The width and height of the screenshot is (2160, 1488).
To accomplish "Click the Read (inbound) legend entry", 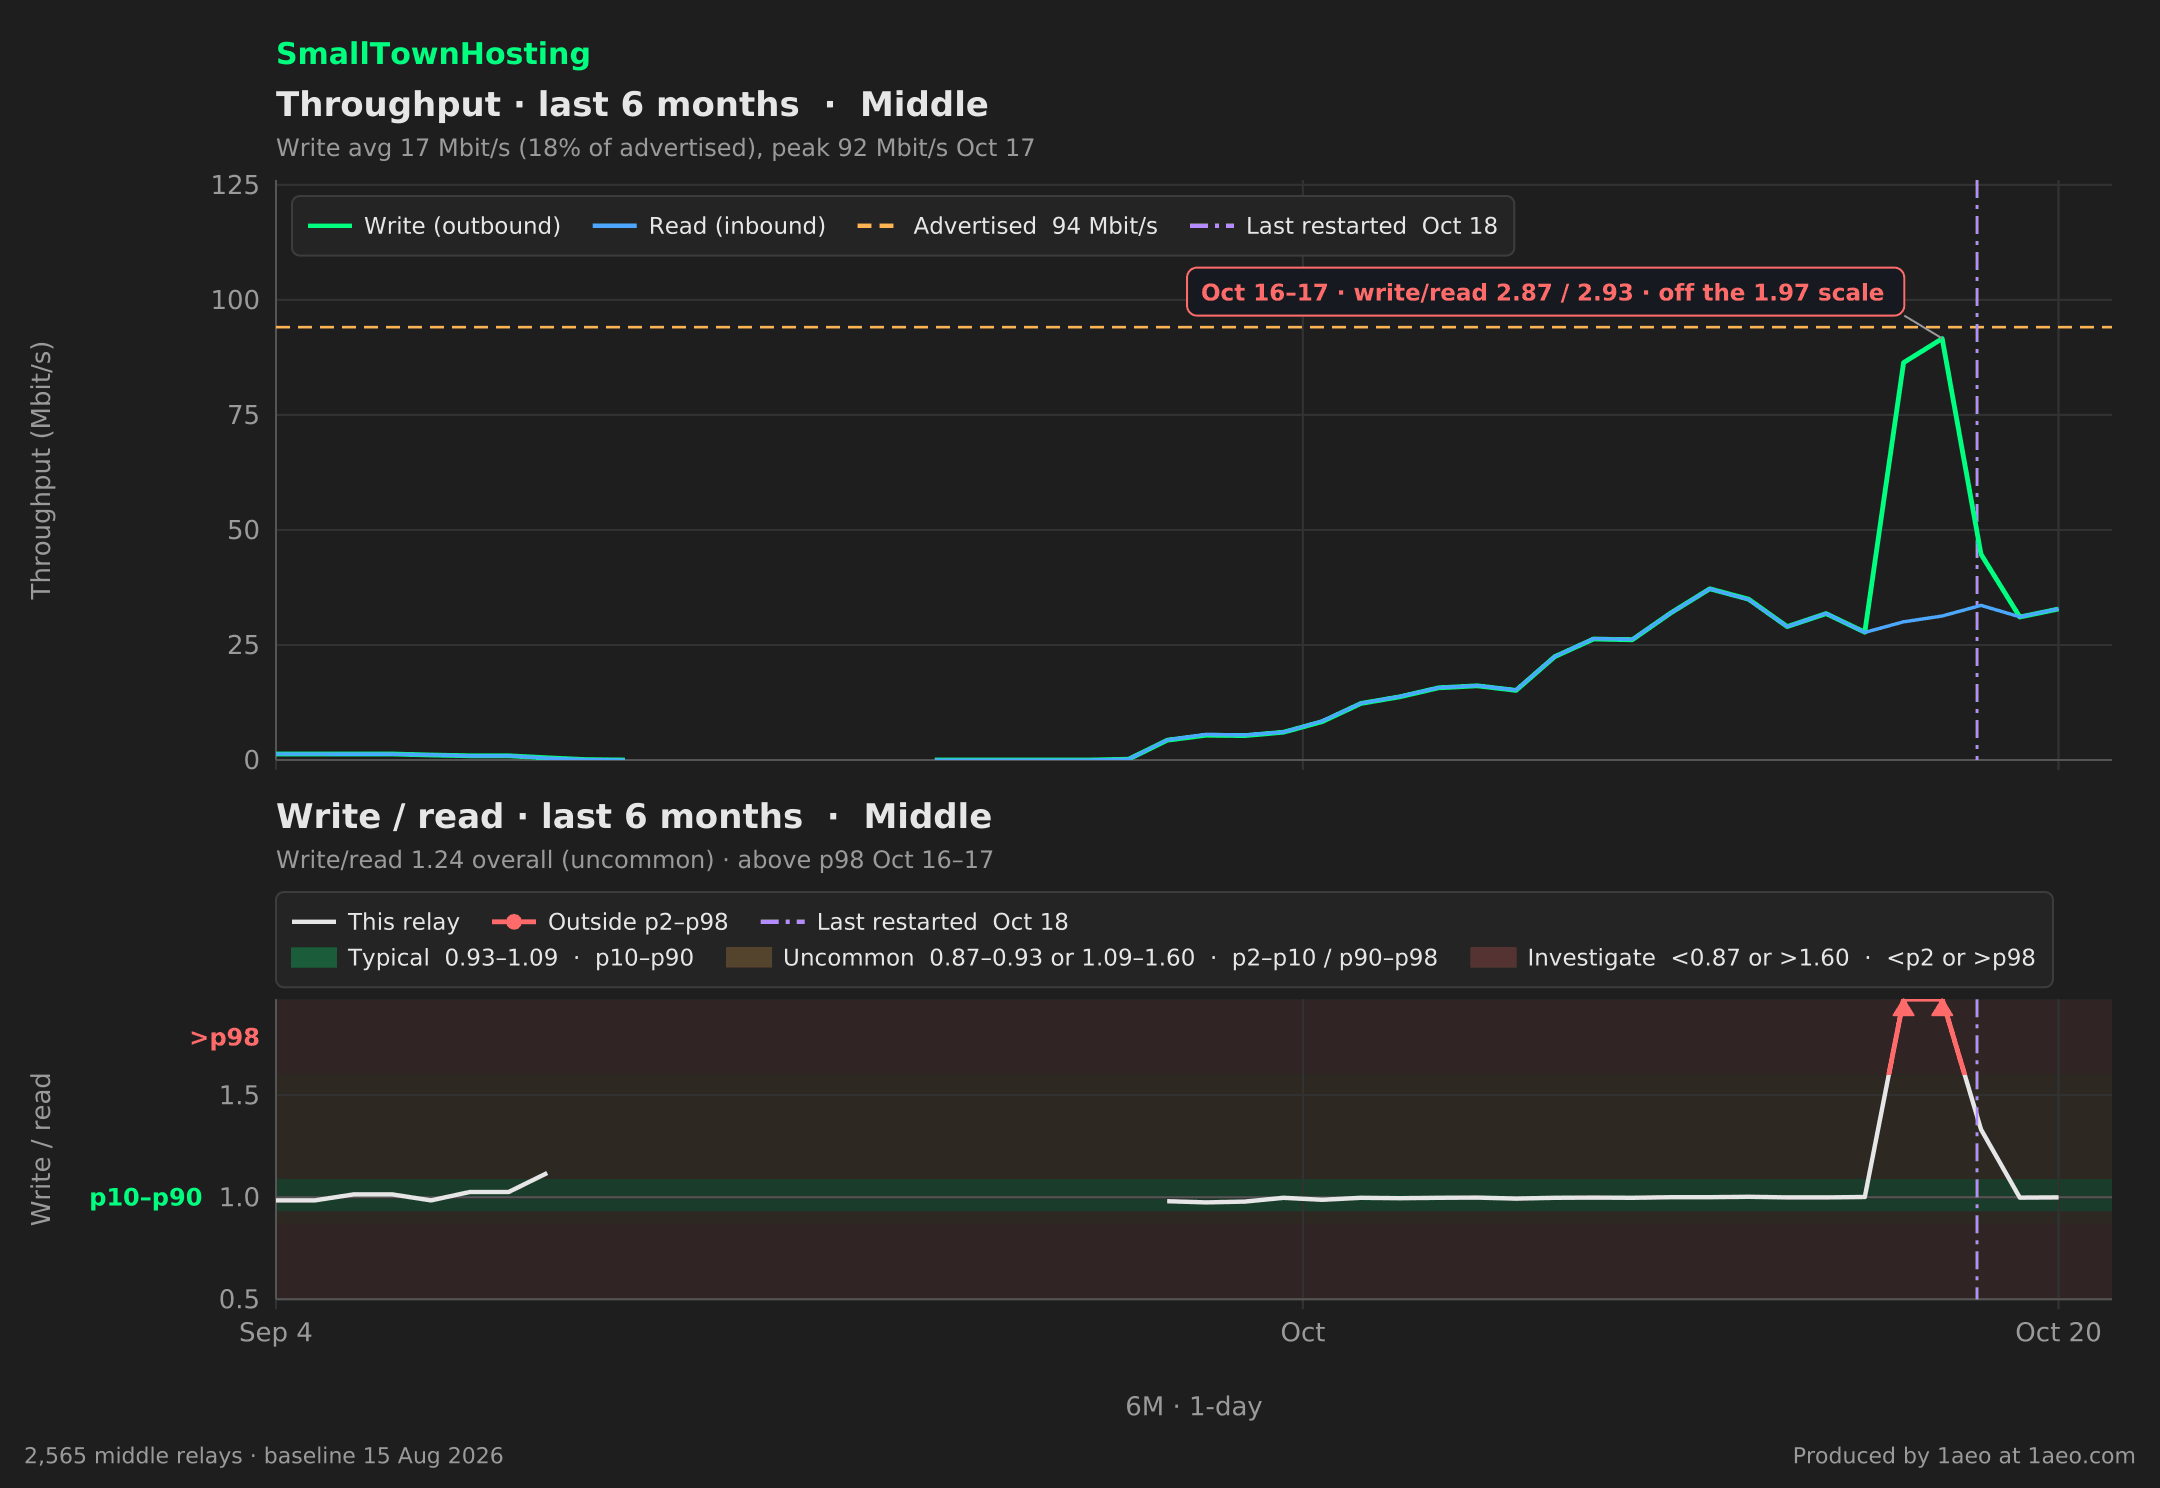I will pyautogui.click(x=709, y=226).
